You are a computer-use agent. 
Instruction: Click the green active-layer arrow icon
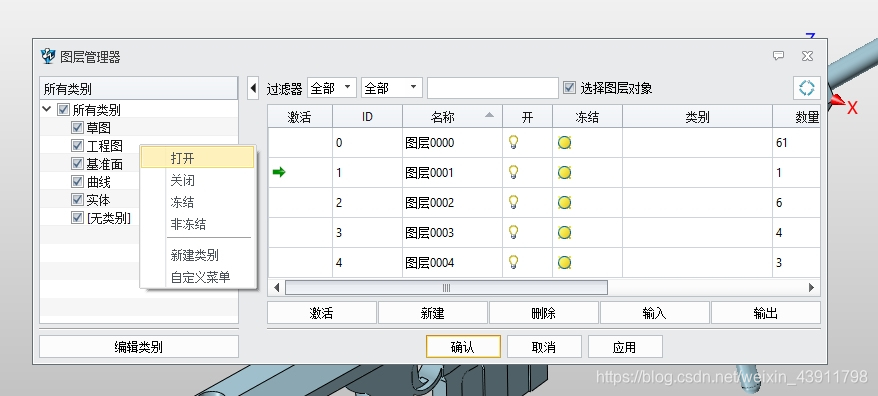pos(279,172)
